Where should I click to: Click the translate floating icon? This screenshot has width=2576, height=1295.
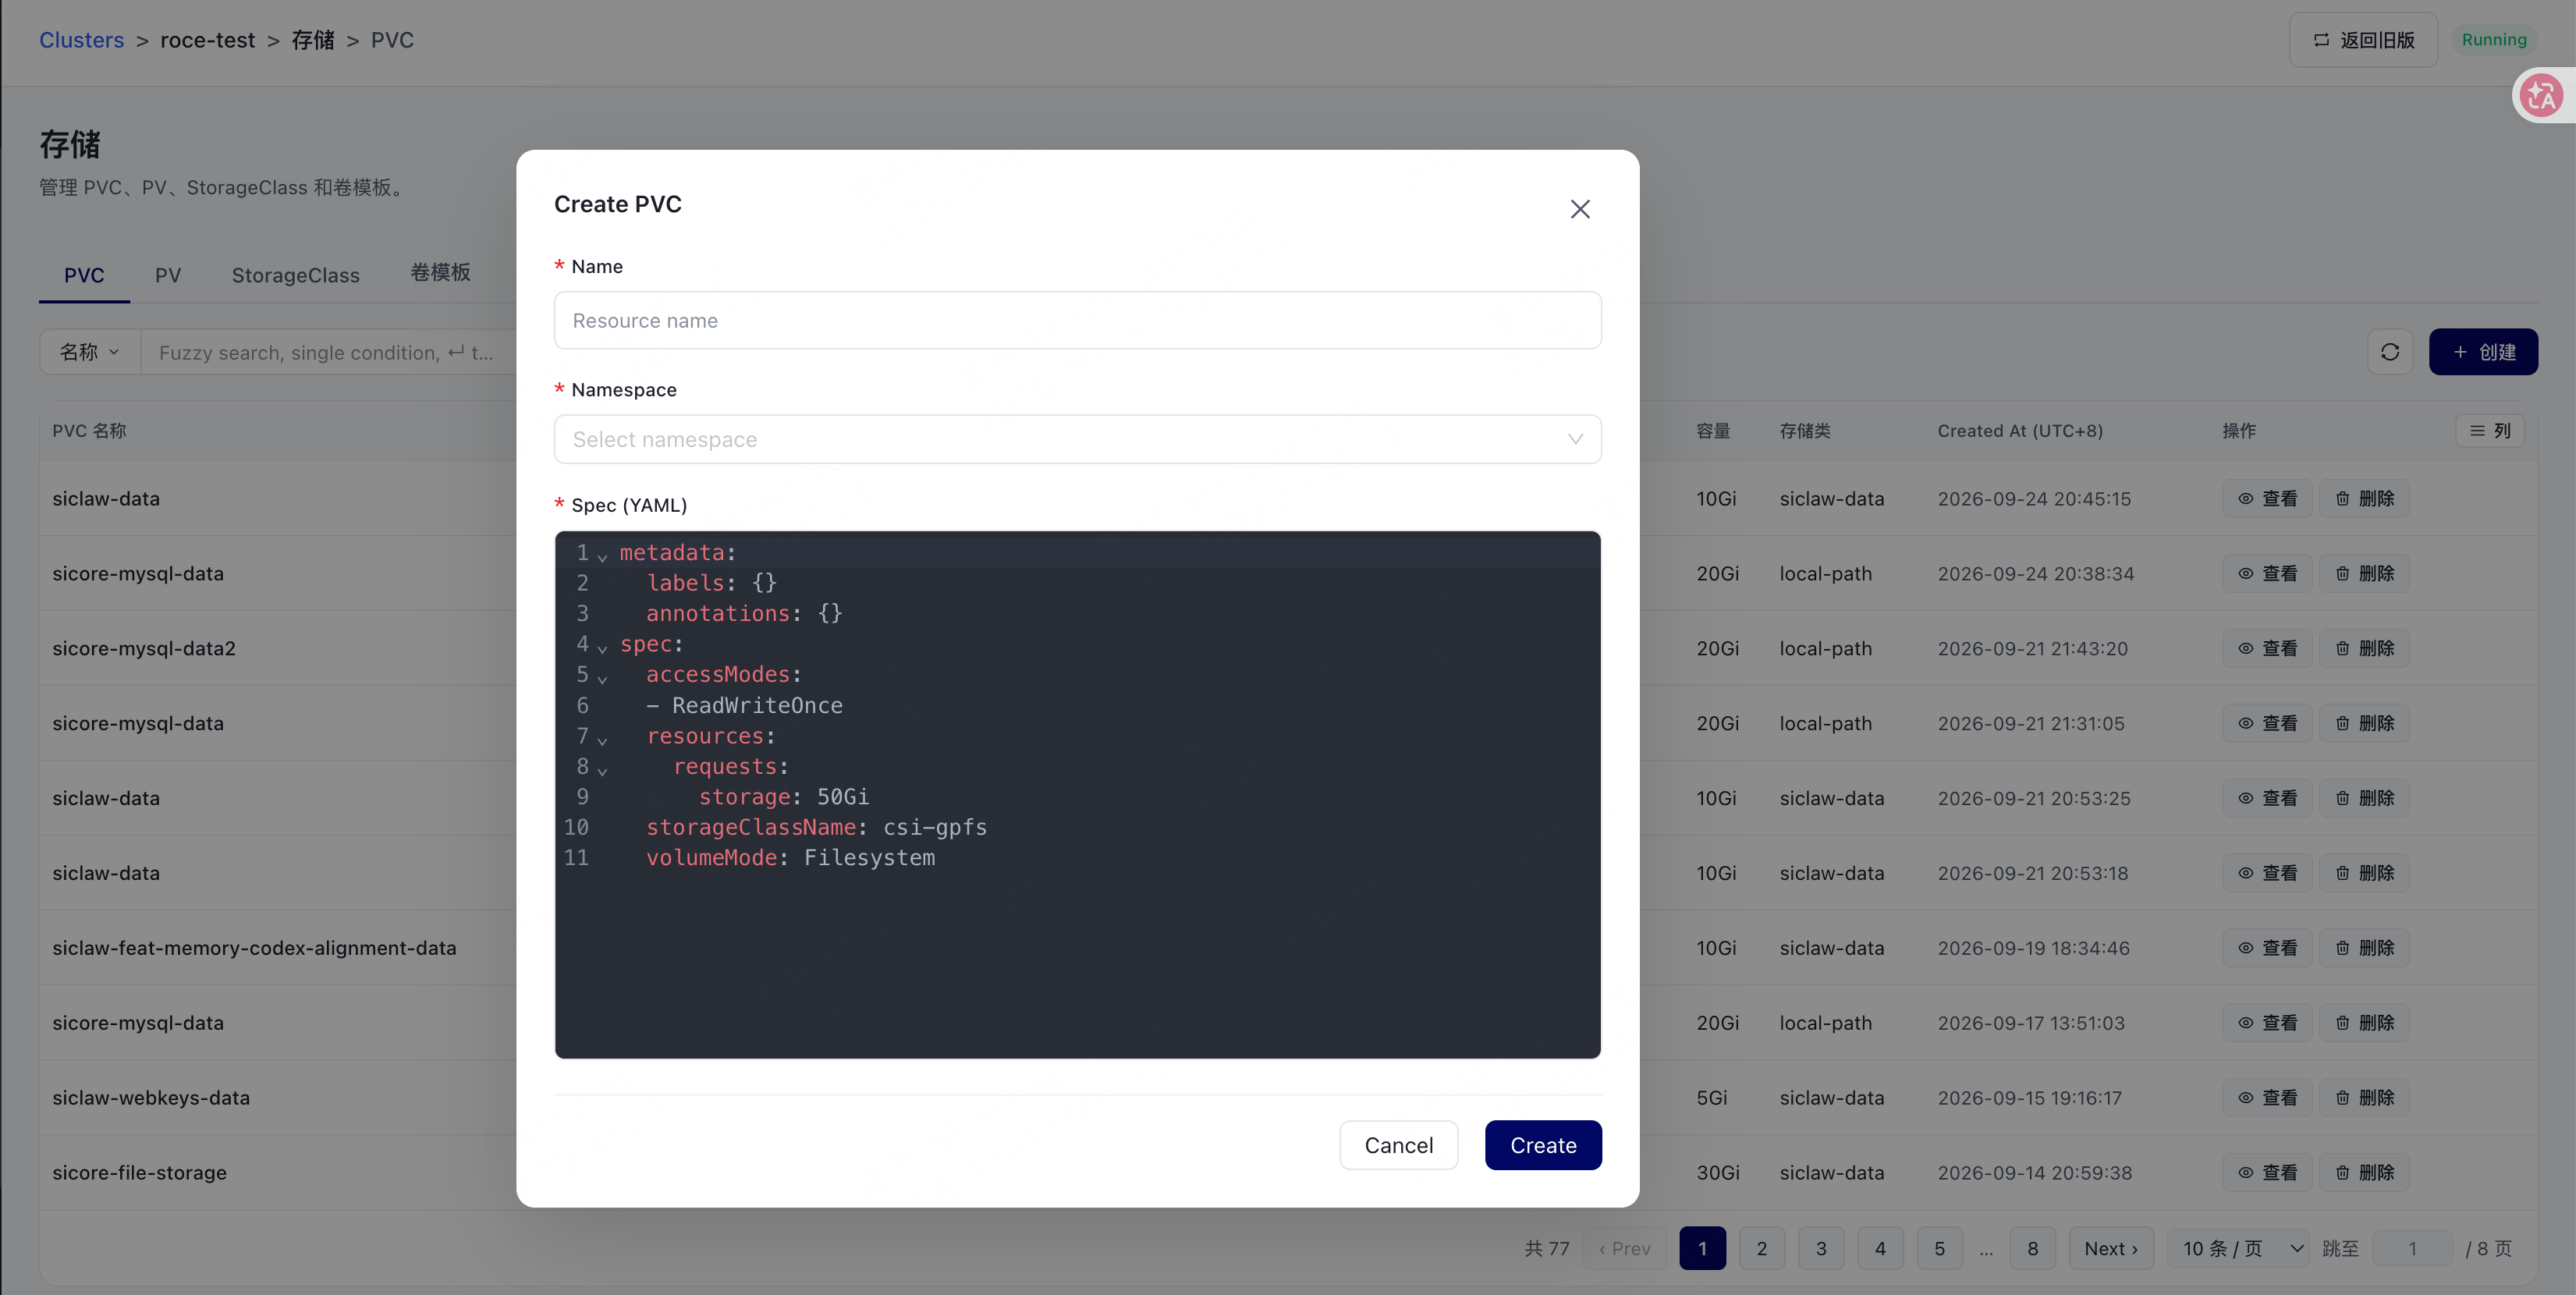click(2541, 96)
